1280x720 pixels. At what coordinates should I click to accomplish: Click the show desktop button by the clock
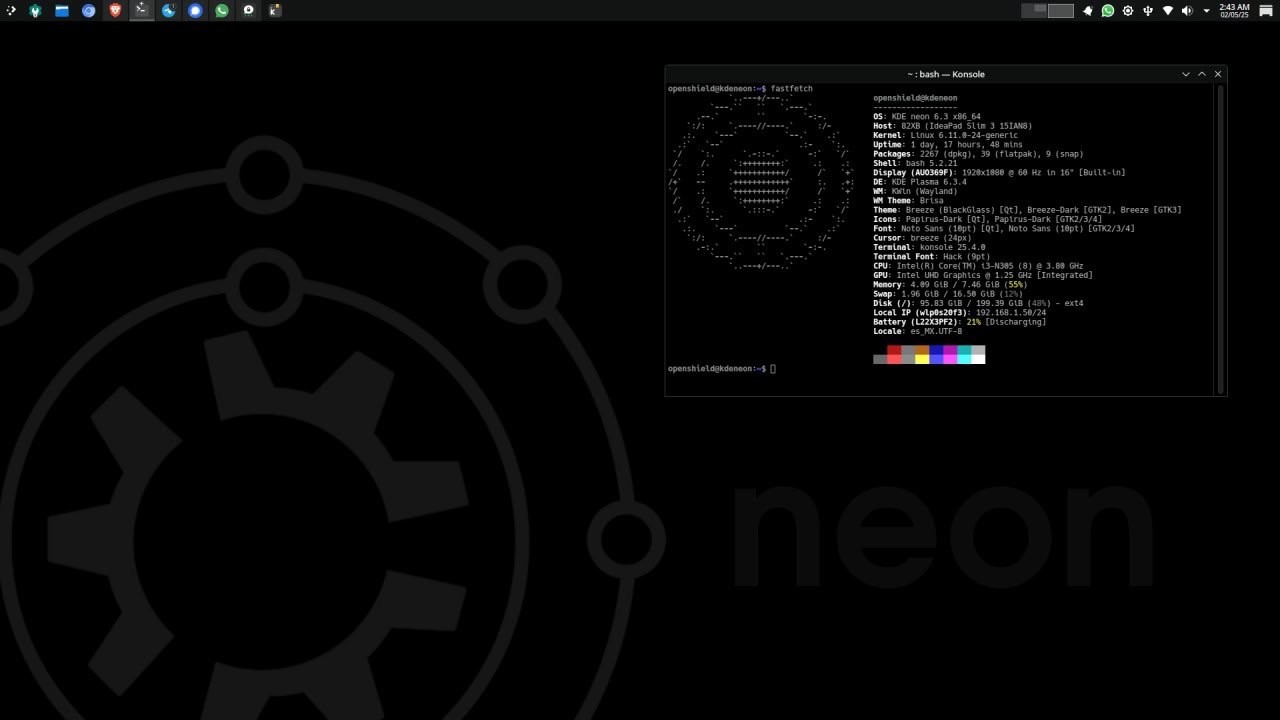tap(1266, 11)
